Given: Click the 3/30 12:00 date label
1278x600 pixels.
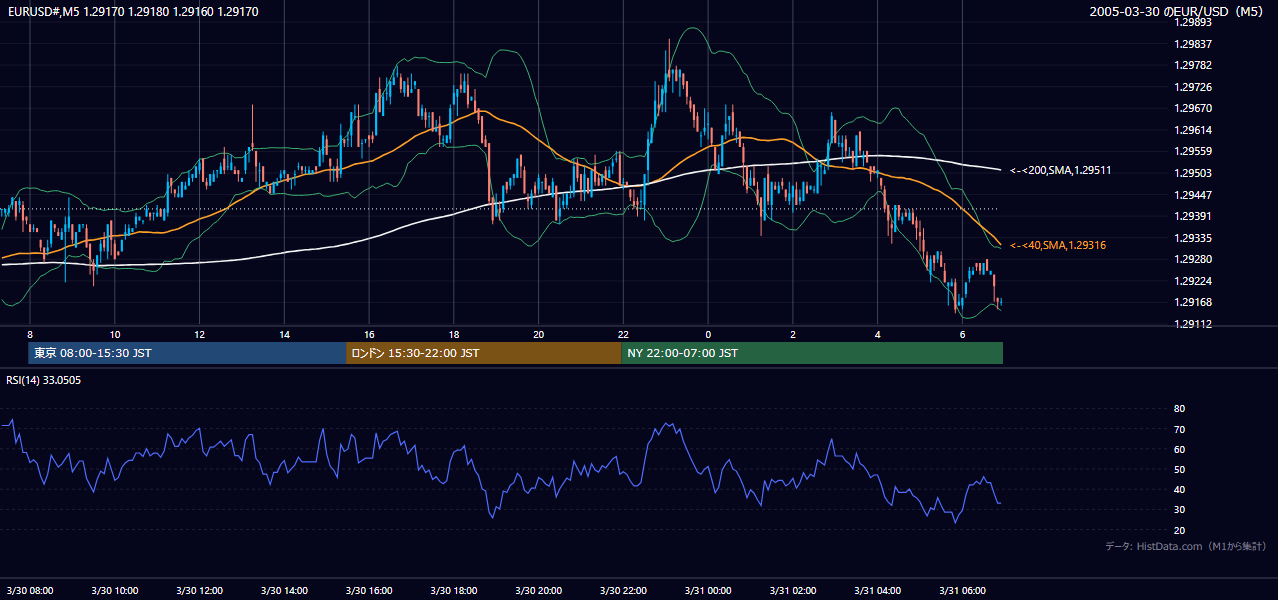Looking at the screenshot, I should coord(200,591).
